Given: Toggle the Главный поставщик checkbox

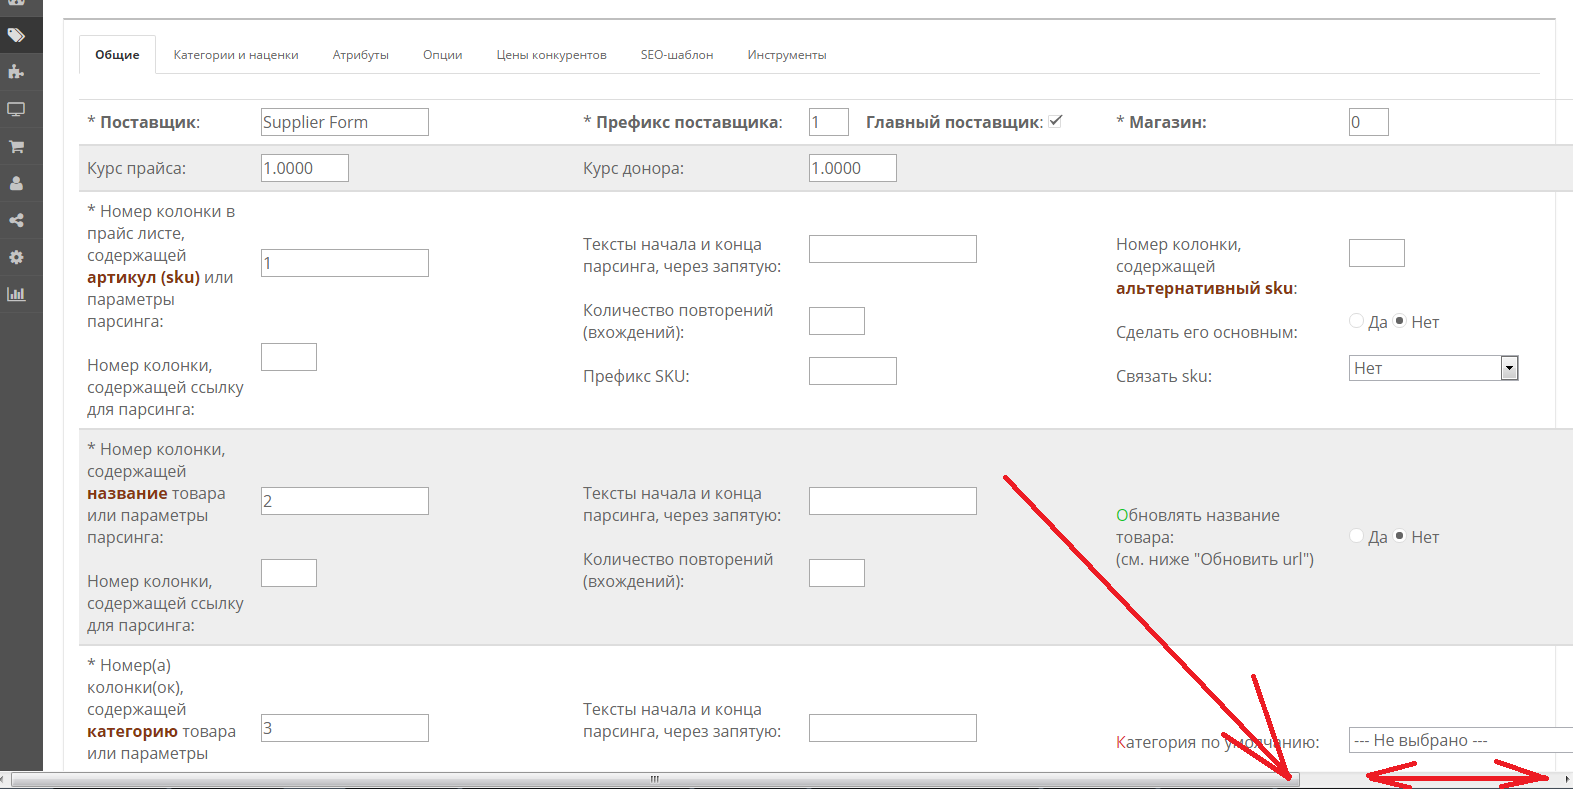Looking at the screenshot, I should point(1056,121).
